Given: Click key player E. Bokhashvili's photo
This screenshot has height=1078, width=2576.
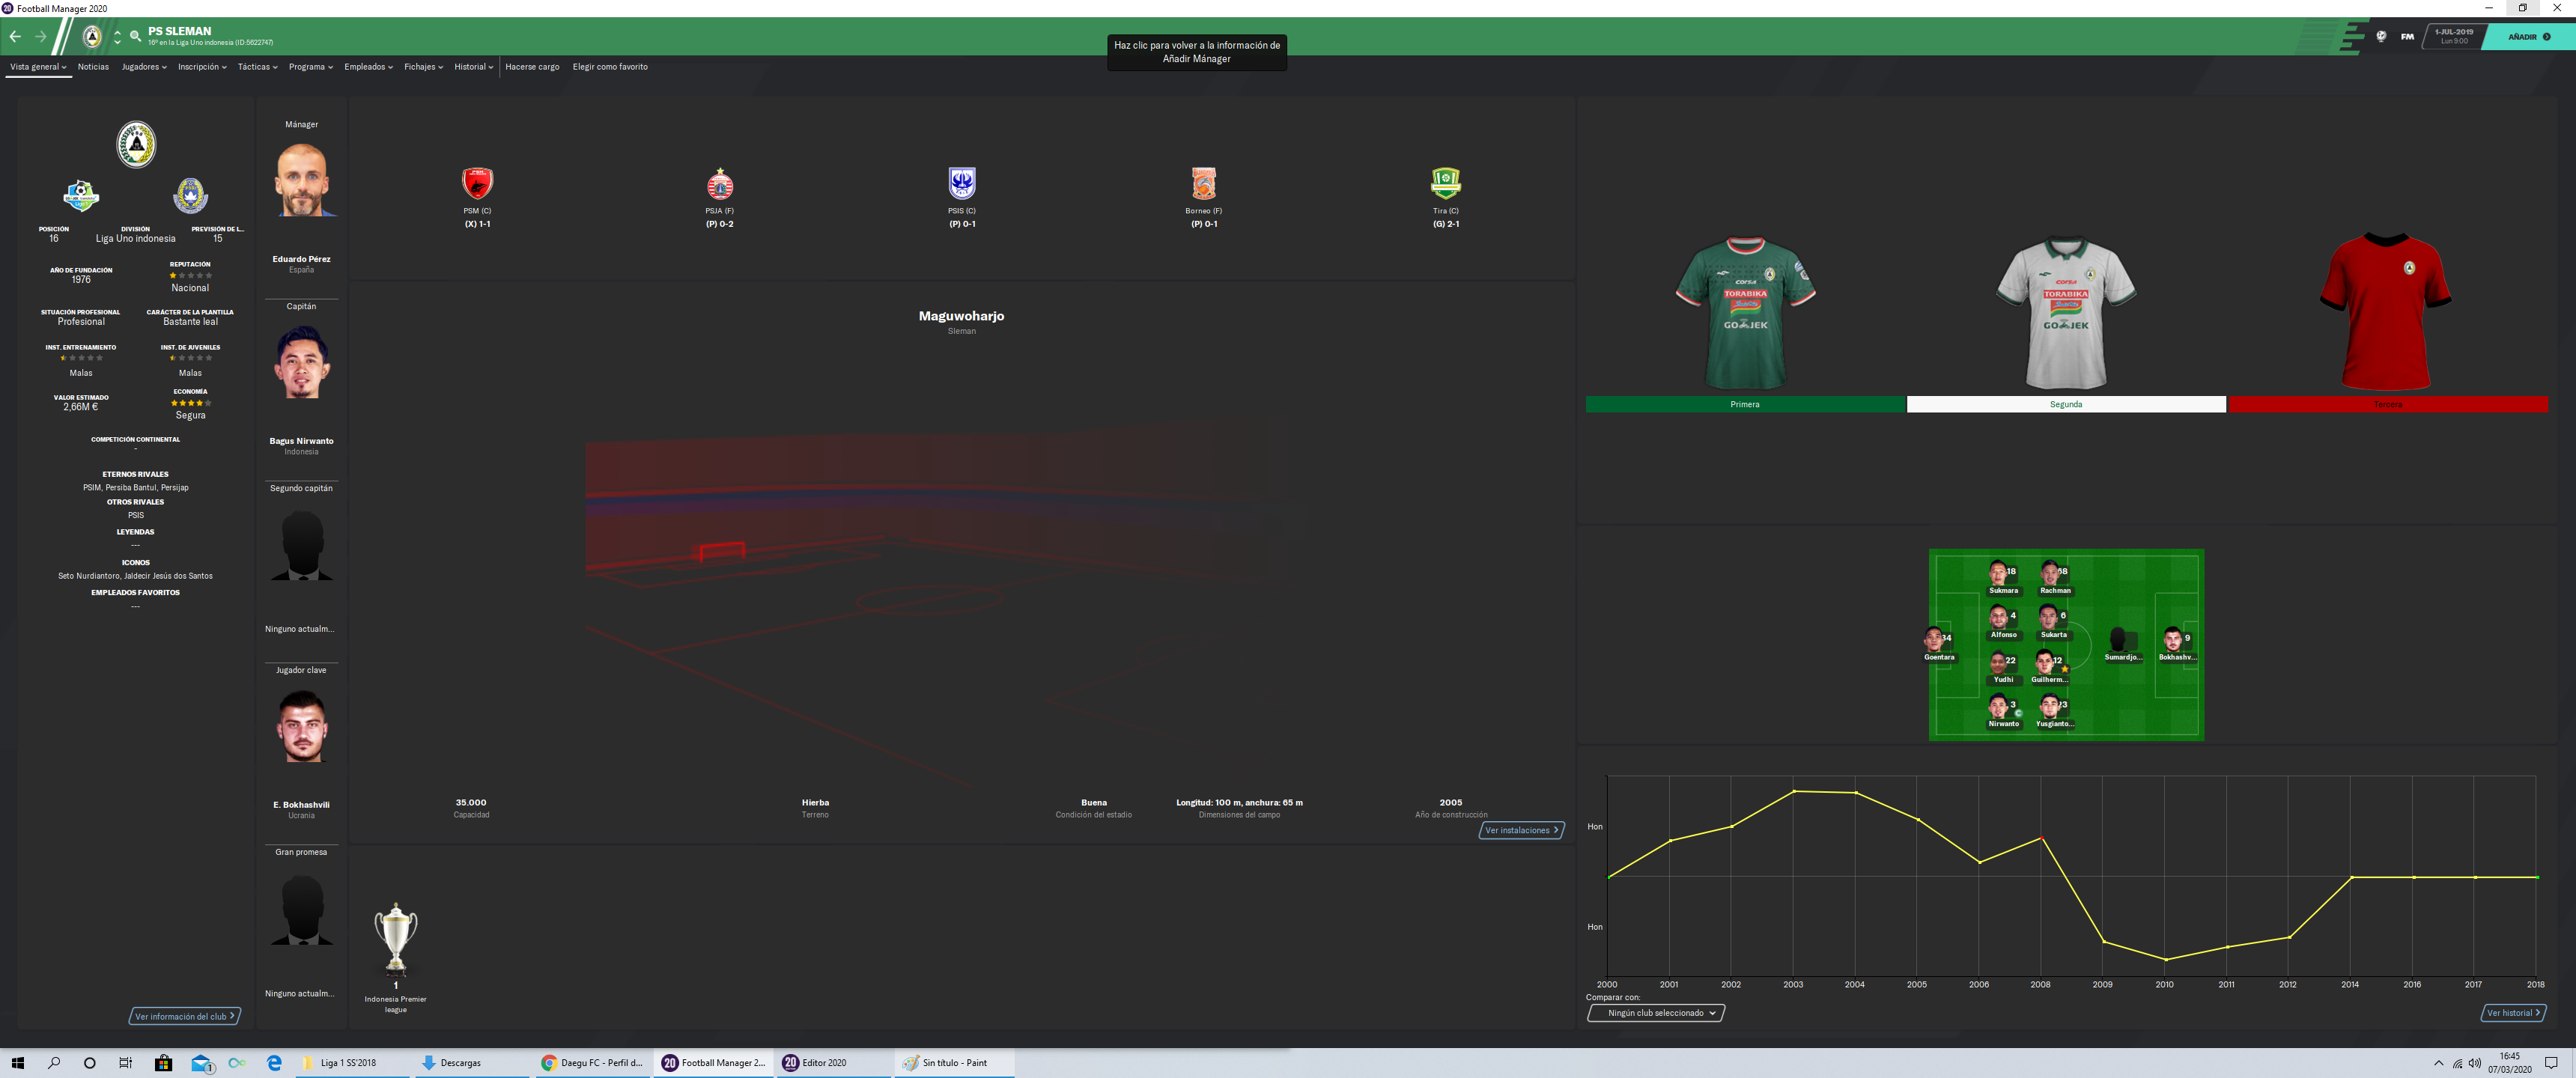Looking at the screenshot, I should coord(301,726).
